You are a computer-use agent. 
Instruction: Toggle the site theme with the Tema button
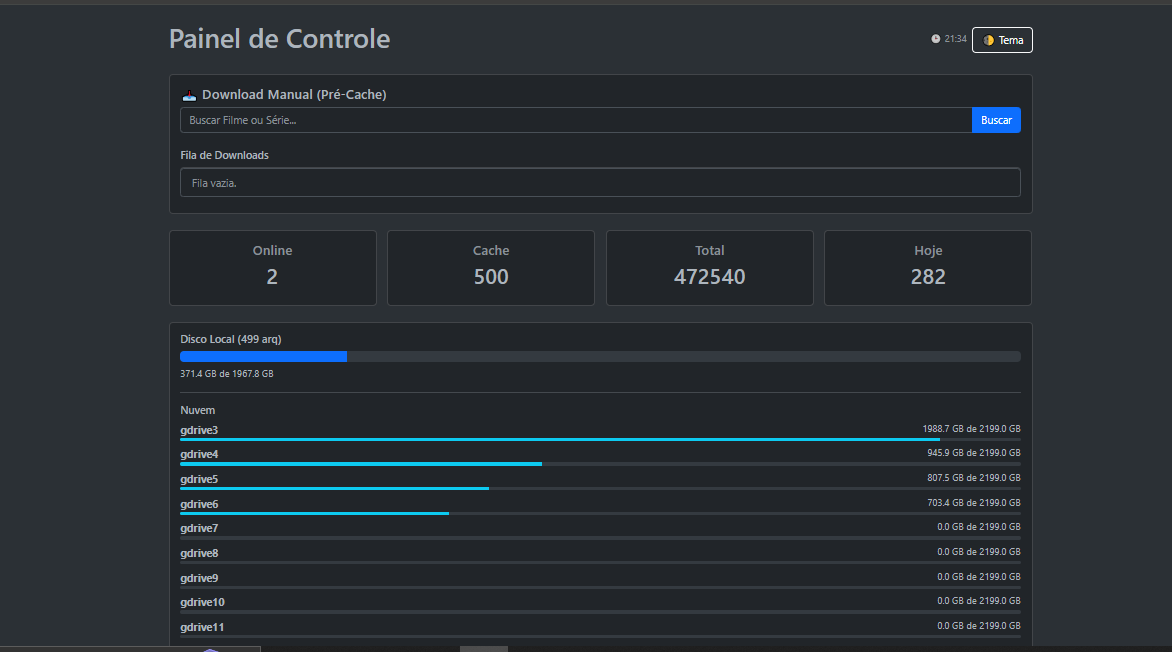point(1002,40)
